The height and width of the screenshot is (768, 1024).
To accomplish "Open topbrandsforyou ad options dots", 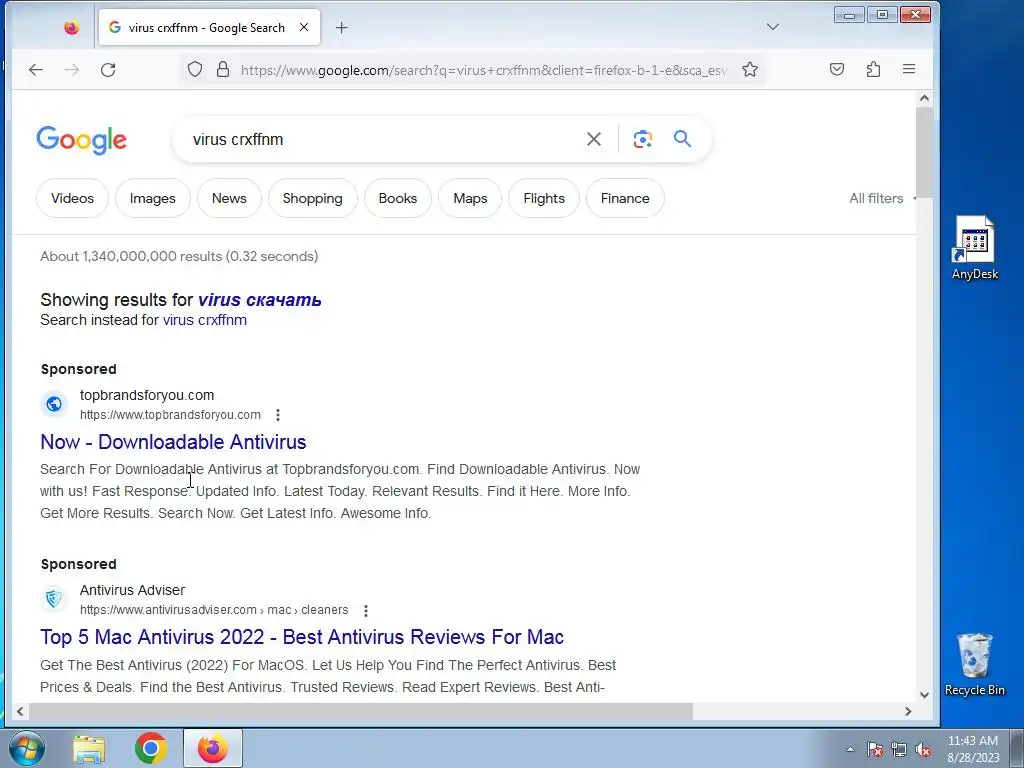I will point(278,415).
